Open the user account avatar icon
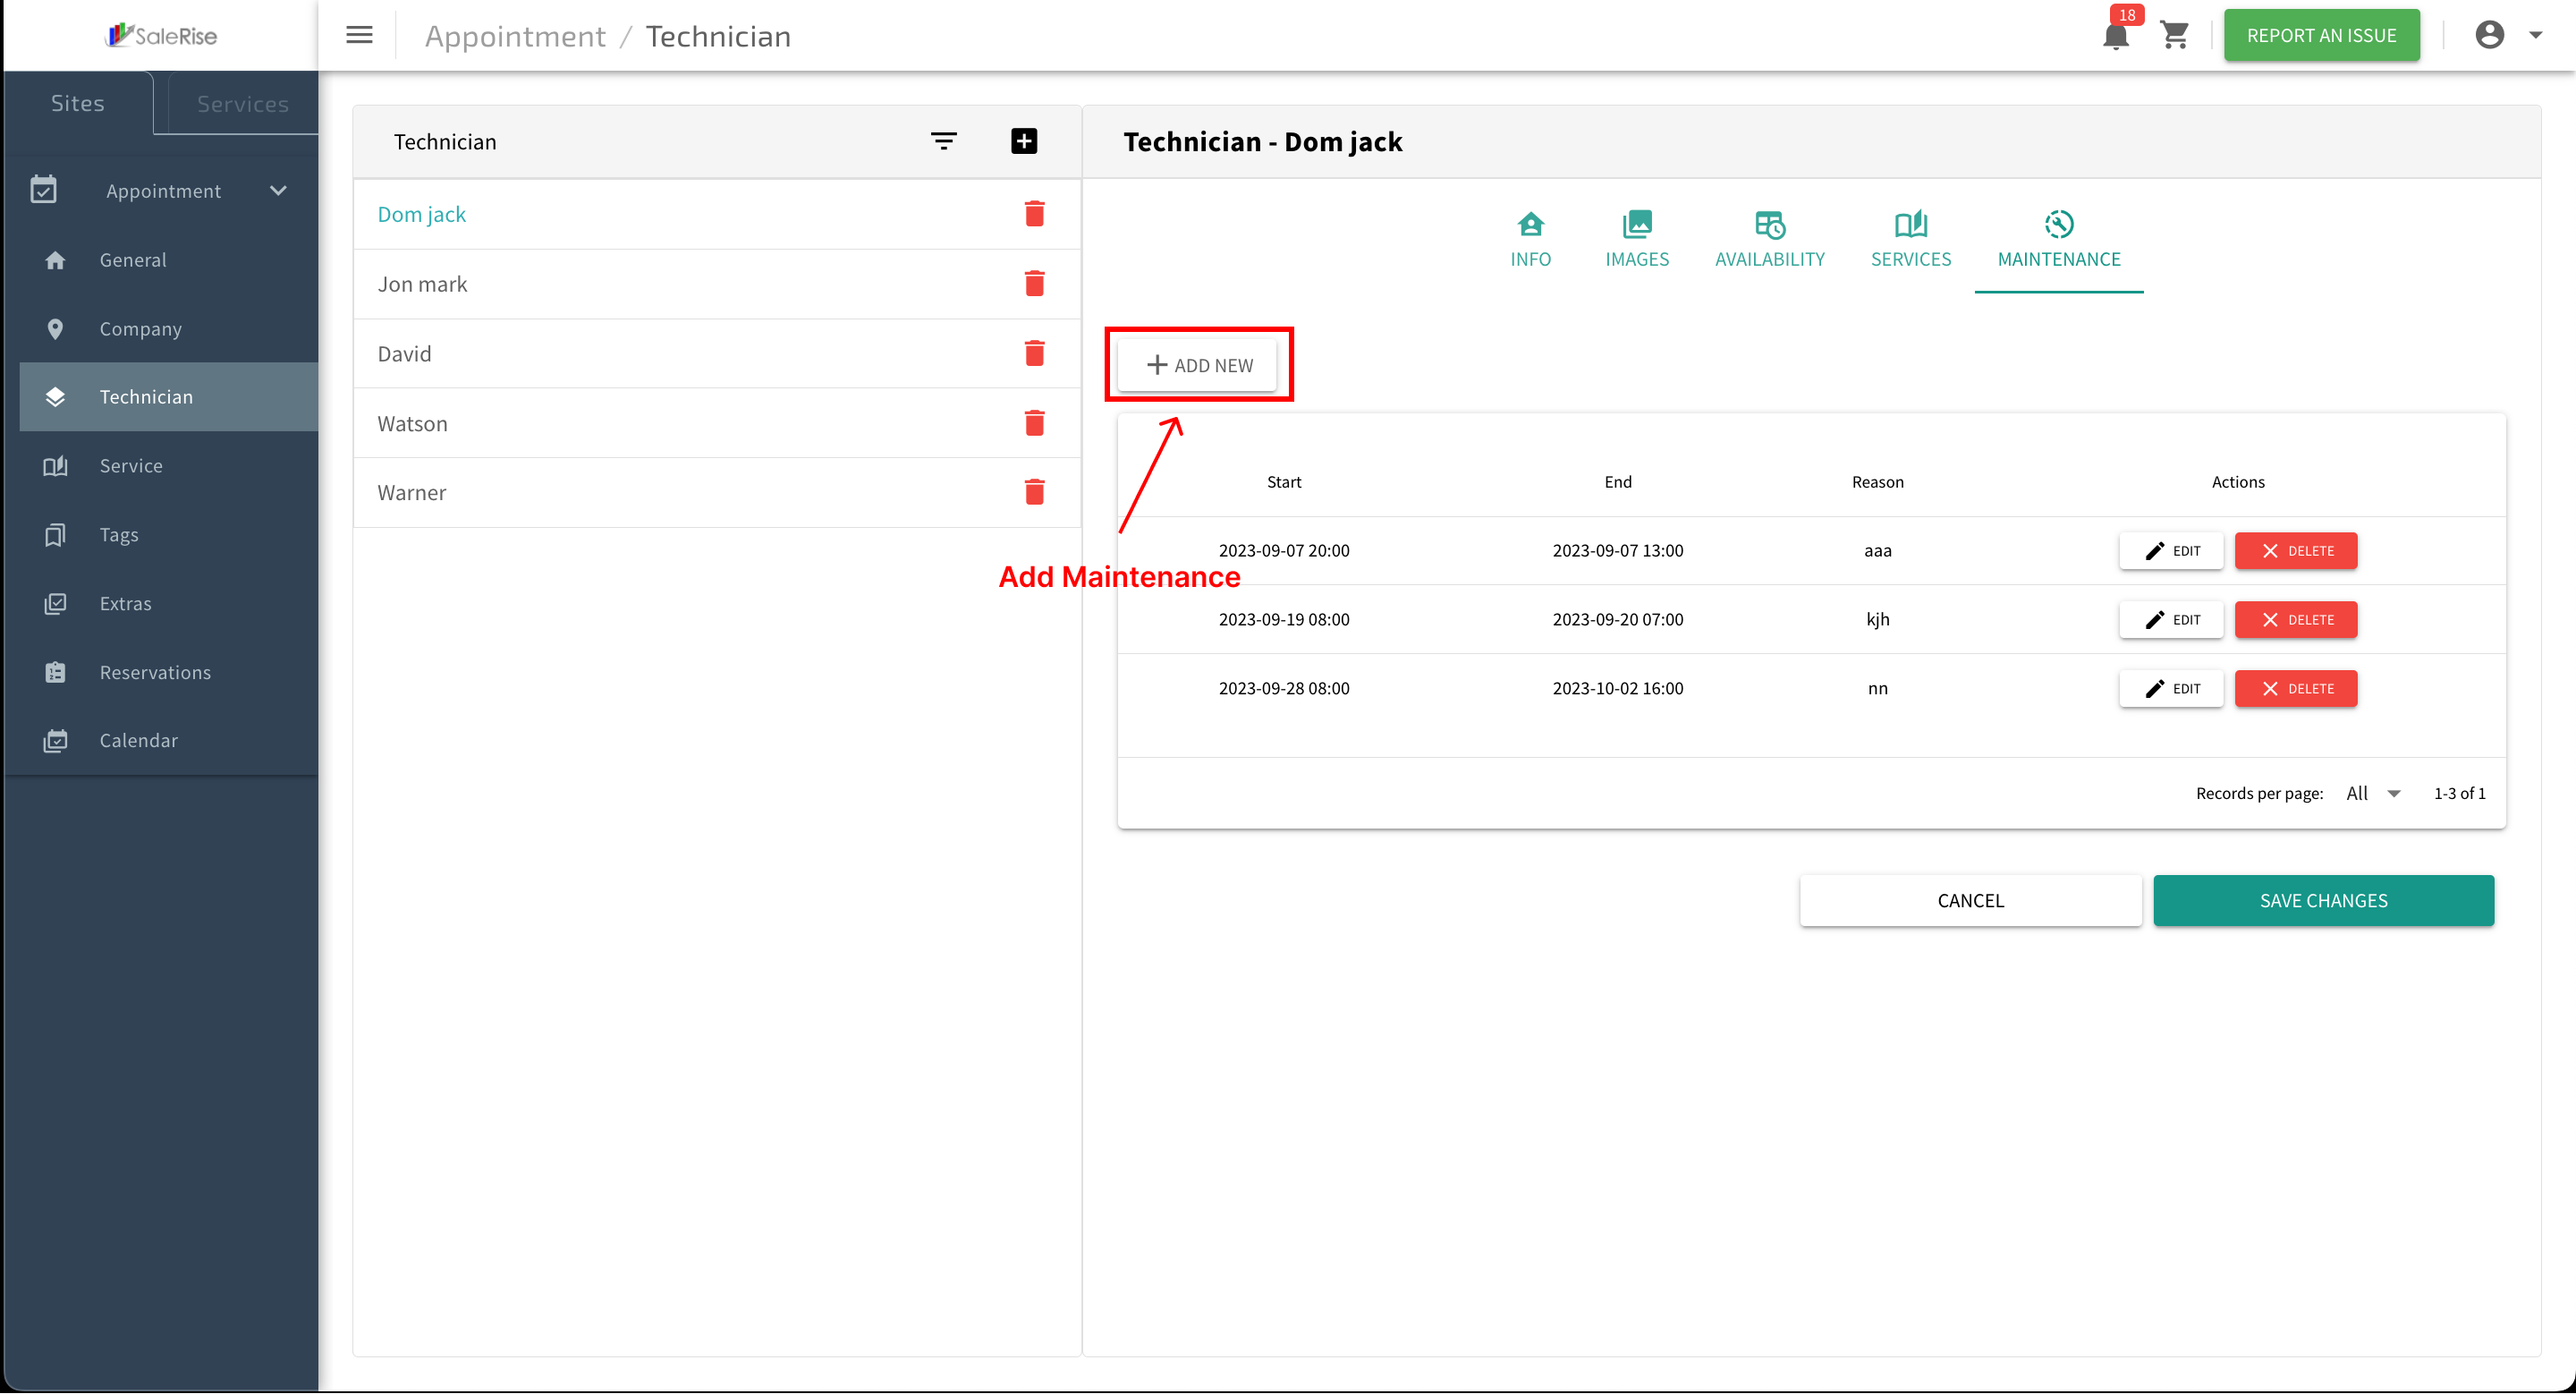The height and width of the screenshot is (1394, 2576). click(2489, 36)
